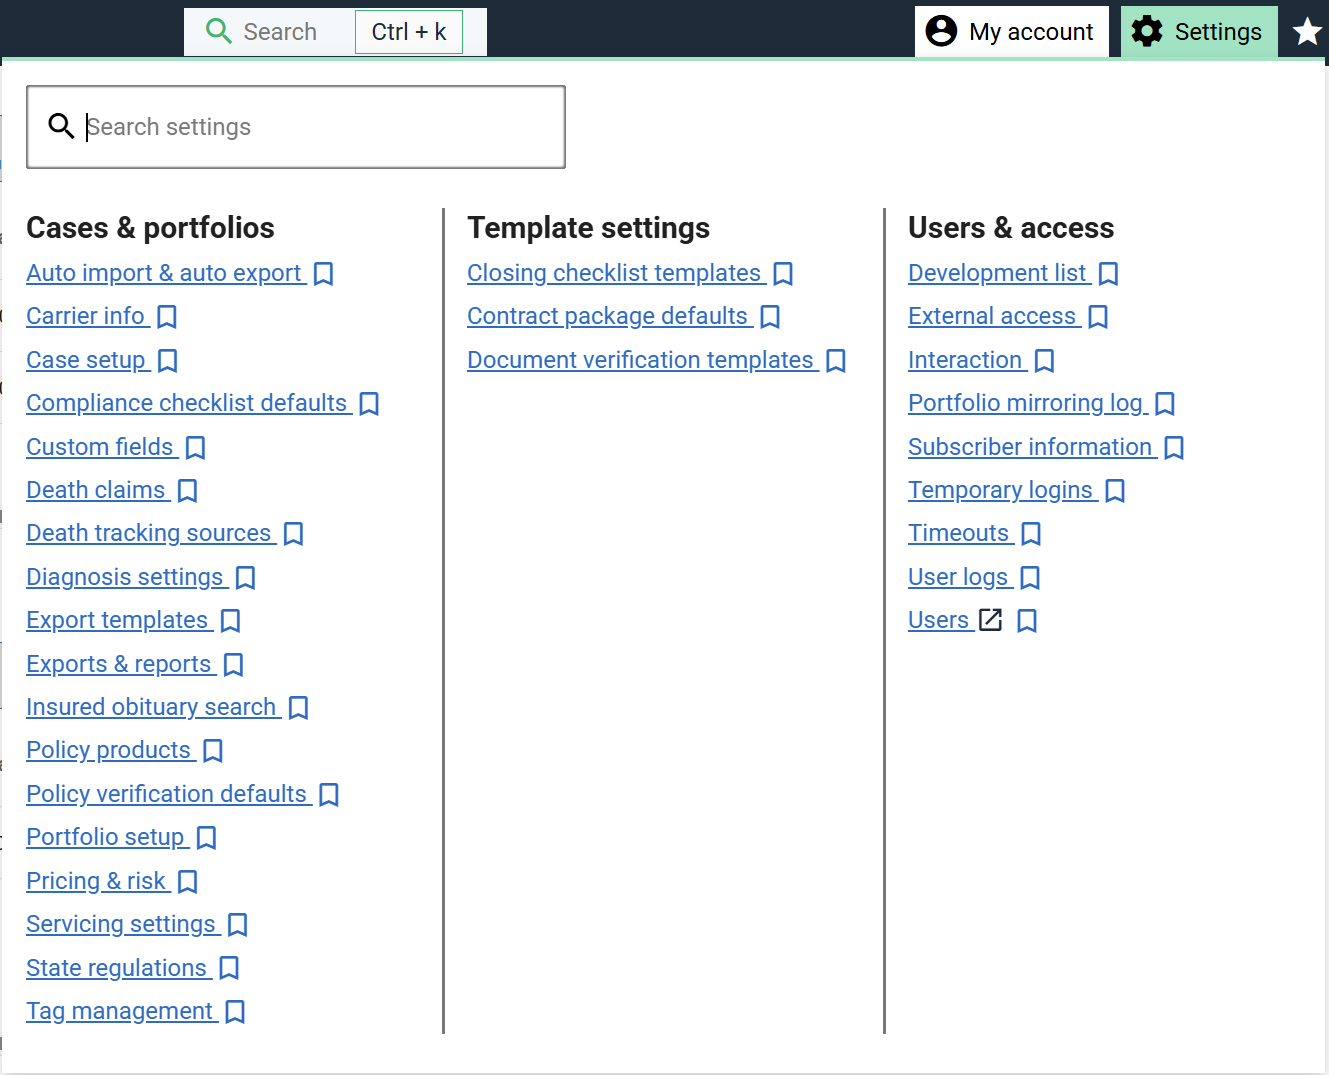Screen dimensions: 1329x1075
Task: Click bookmark icon beside Death claims
Action: pyautogui.click(x=187, y=491)
